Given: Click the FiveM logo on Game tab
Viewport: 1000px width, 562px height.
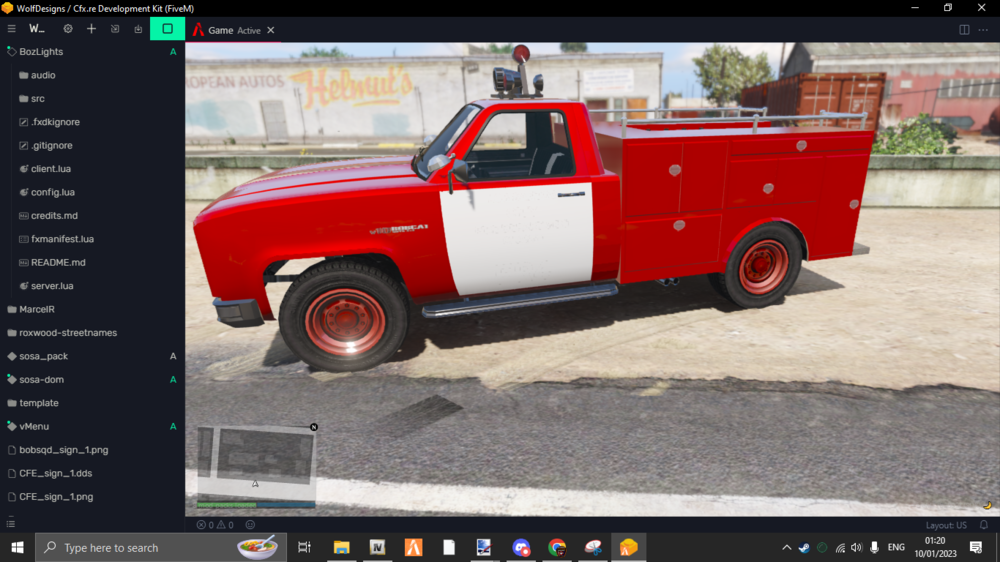Looking at the screenshot, I should (x=198, y=30).
